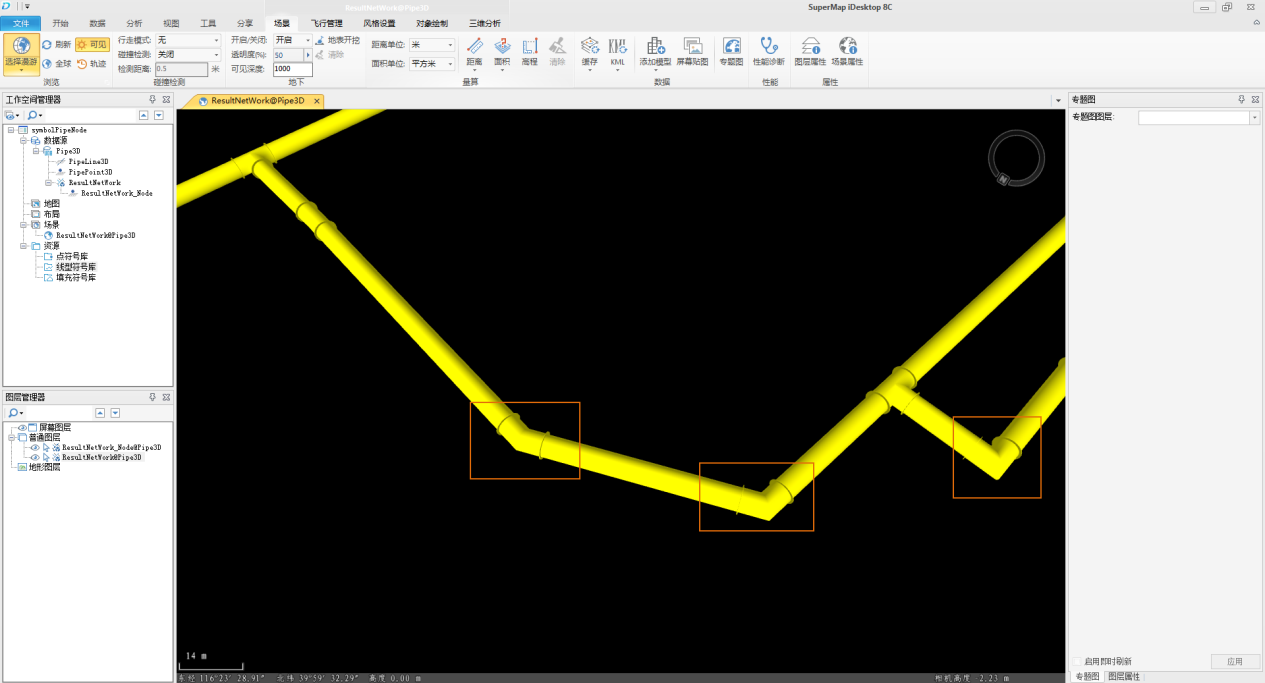Toggle visibility of 屏幕图层 layer
This screenshot has width=1265, height=683.
pyautogui.click(x=22, y=427)
